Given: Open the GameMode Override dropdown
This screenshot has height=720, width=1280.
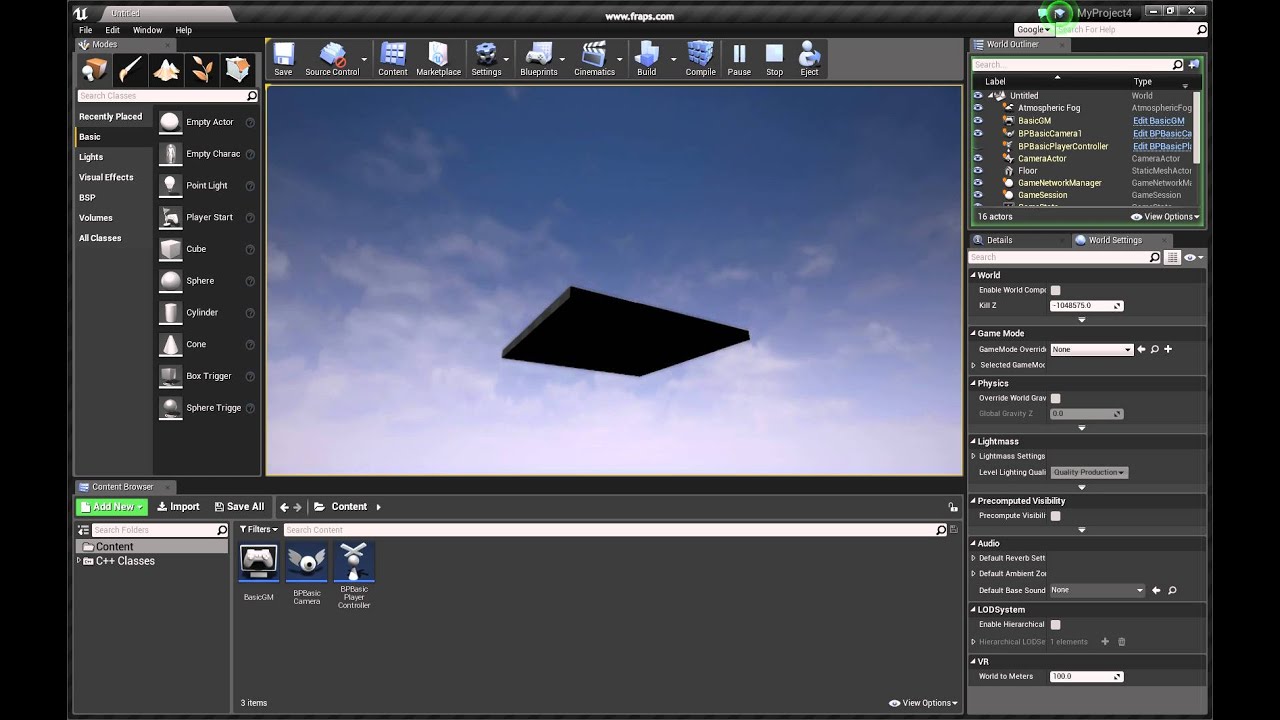Looking at the screenshot, I should 1091,349.
